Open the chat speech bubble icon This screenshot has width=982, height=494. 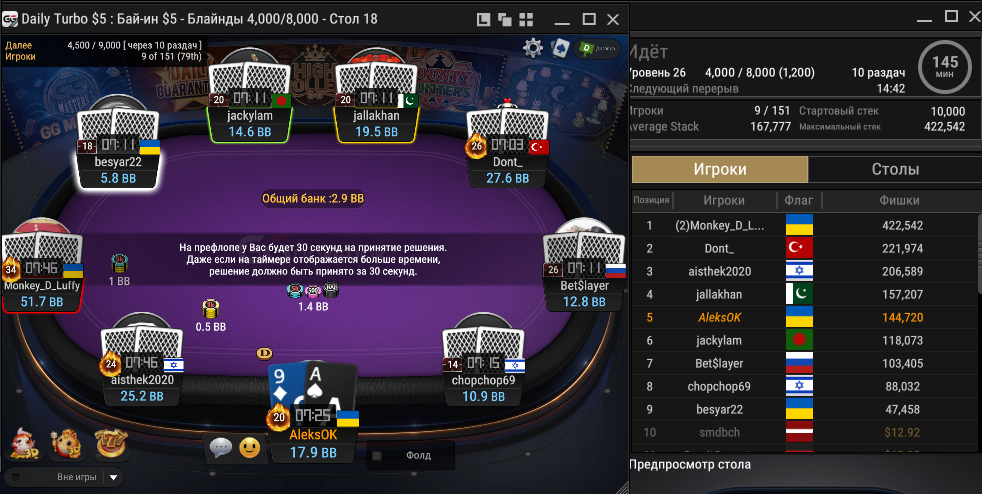coord(220,448)
